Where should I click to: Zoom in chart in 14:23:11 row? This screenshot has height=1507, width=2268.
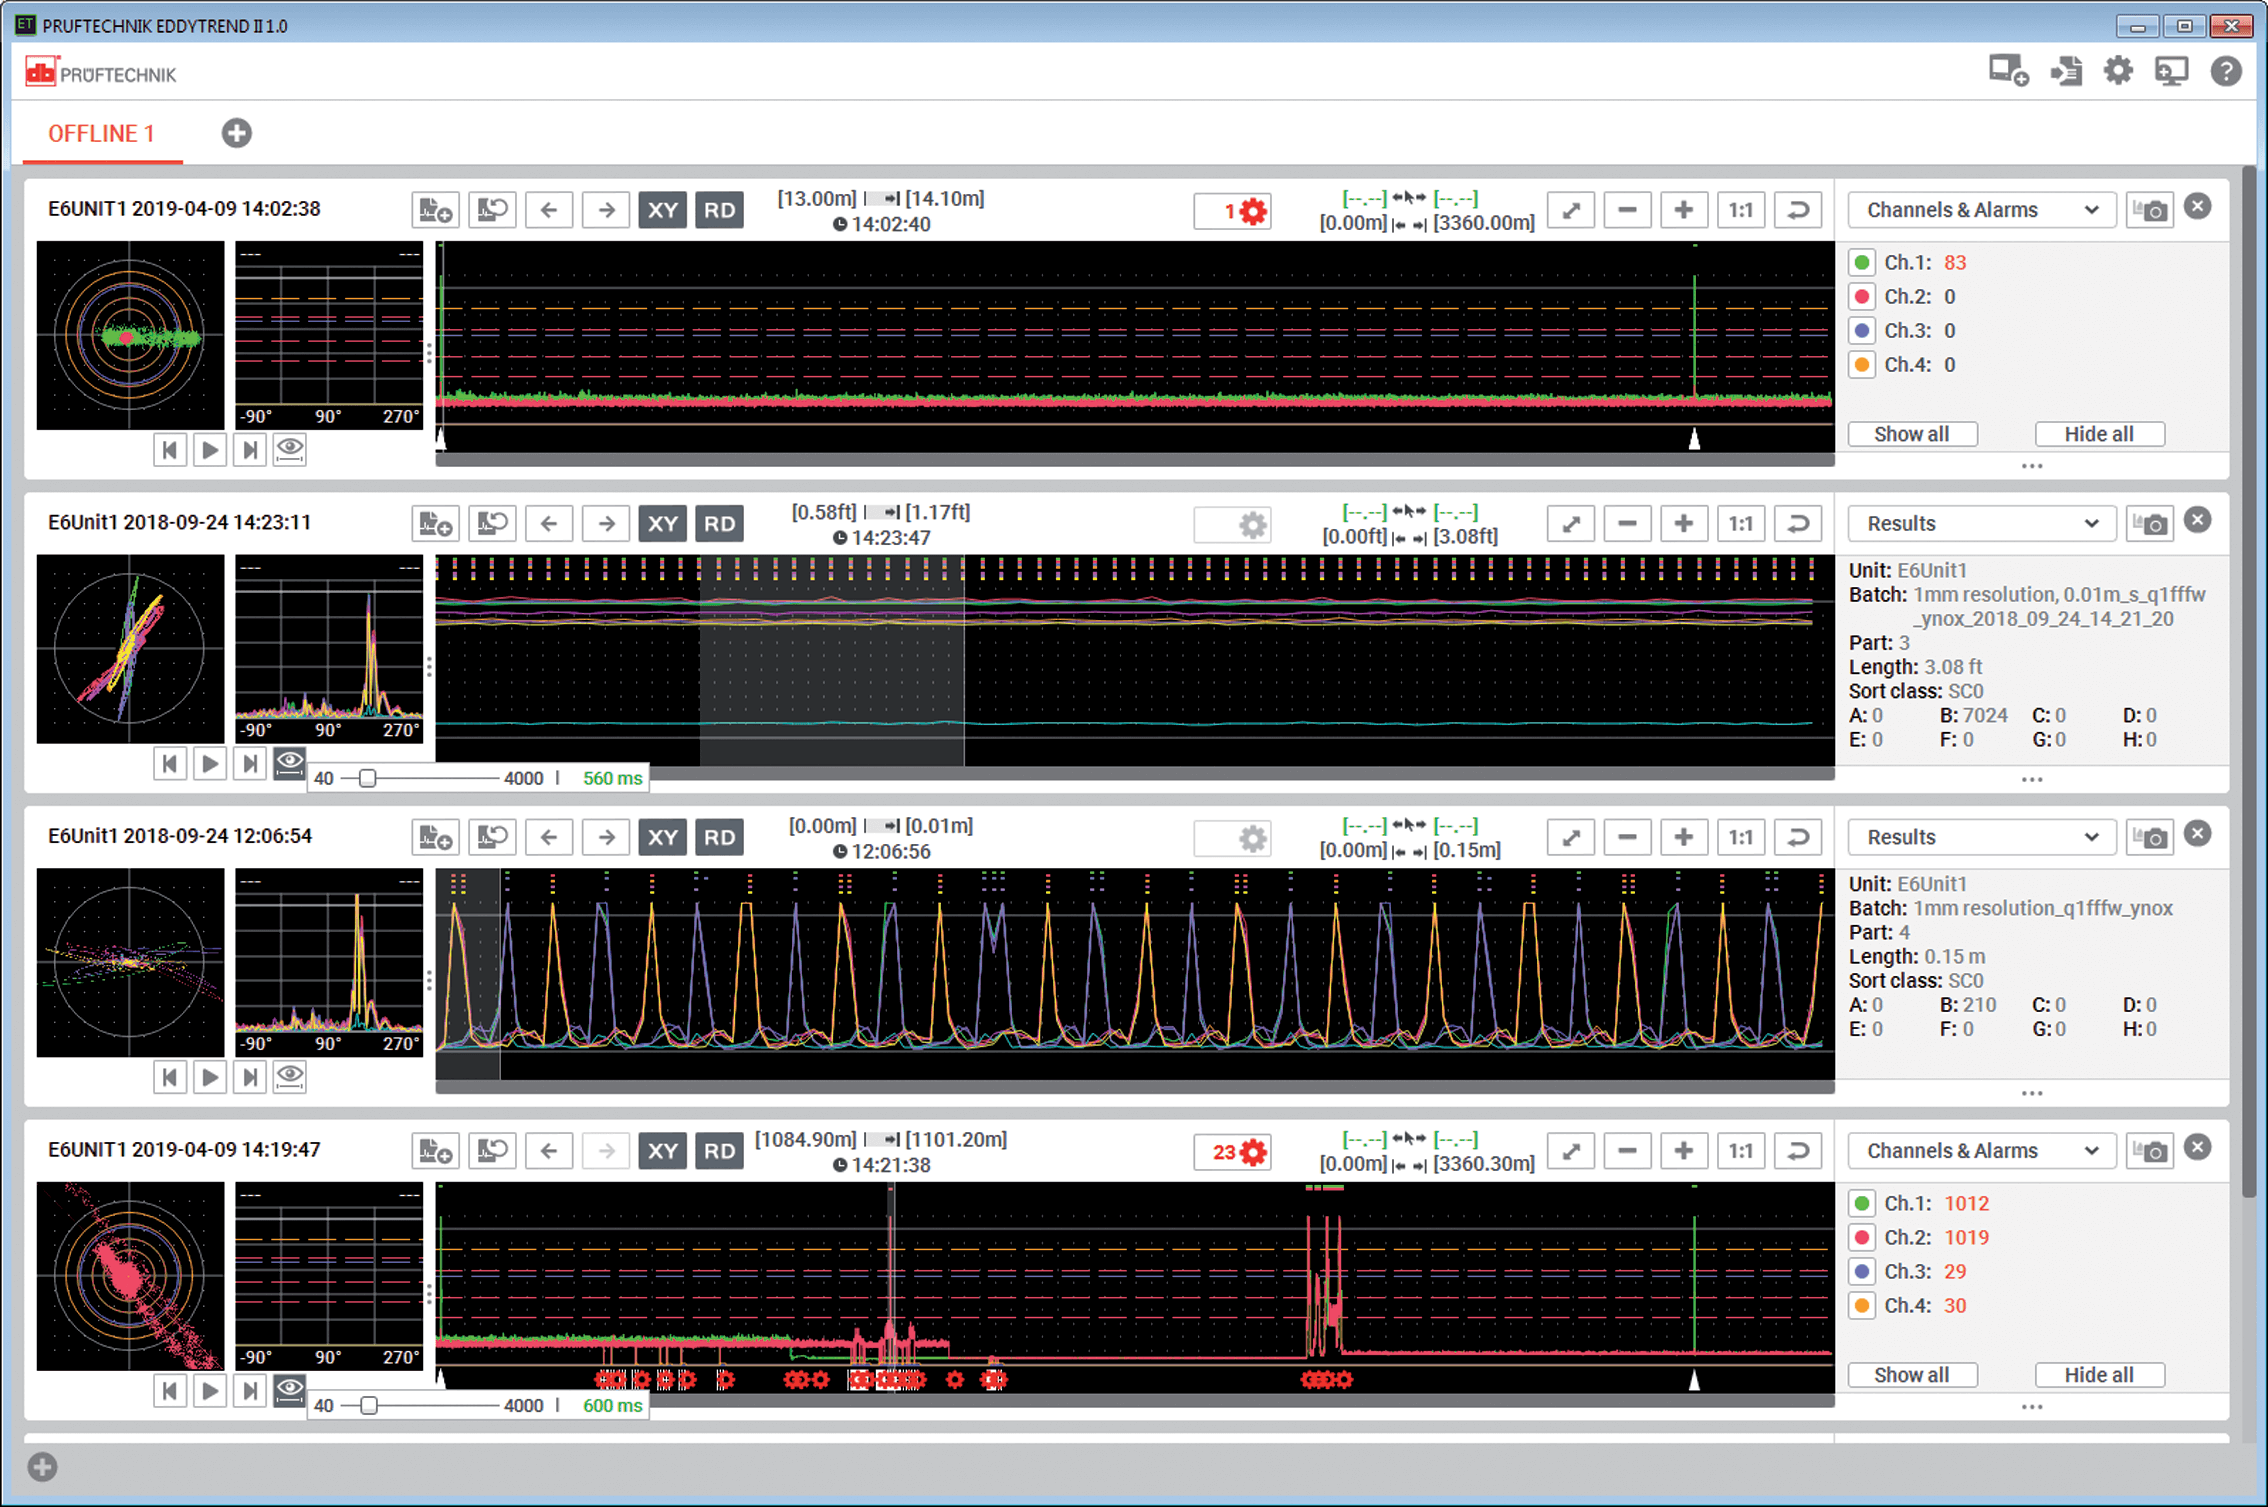(1684, 524)
